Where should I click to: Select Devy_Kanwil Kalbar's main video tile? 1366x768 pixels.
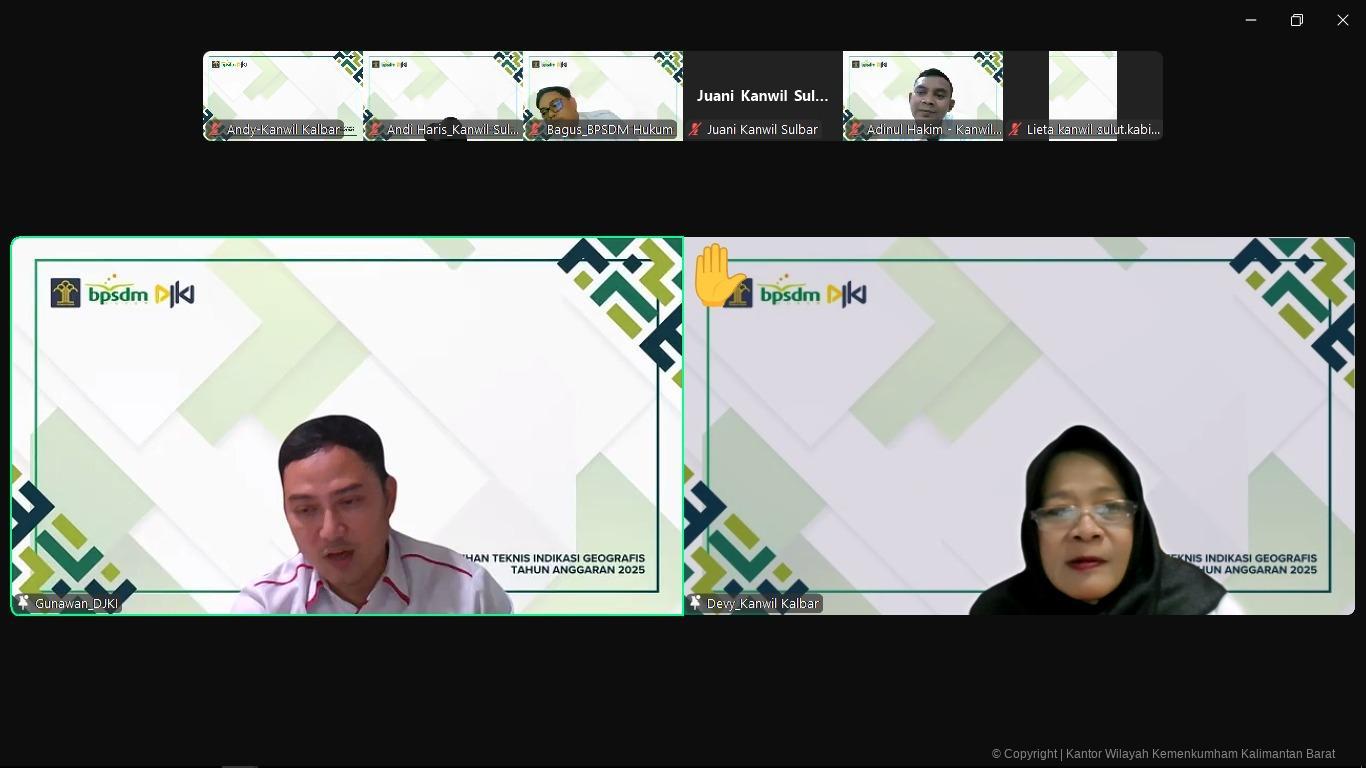[x=1019, y=425]
